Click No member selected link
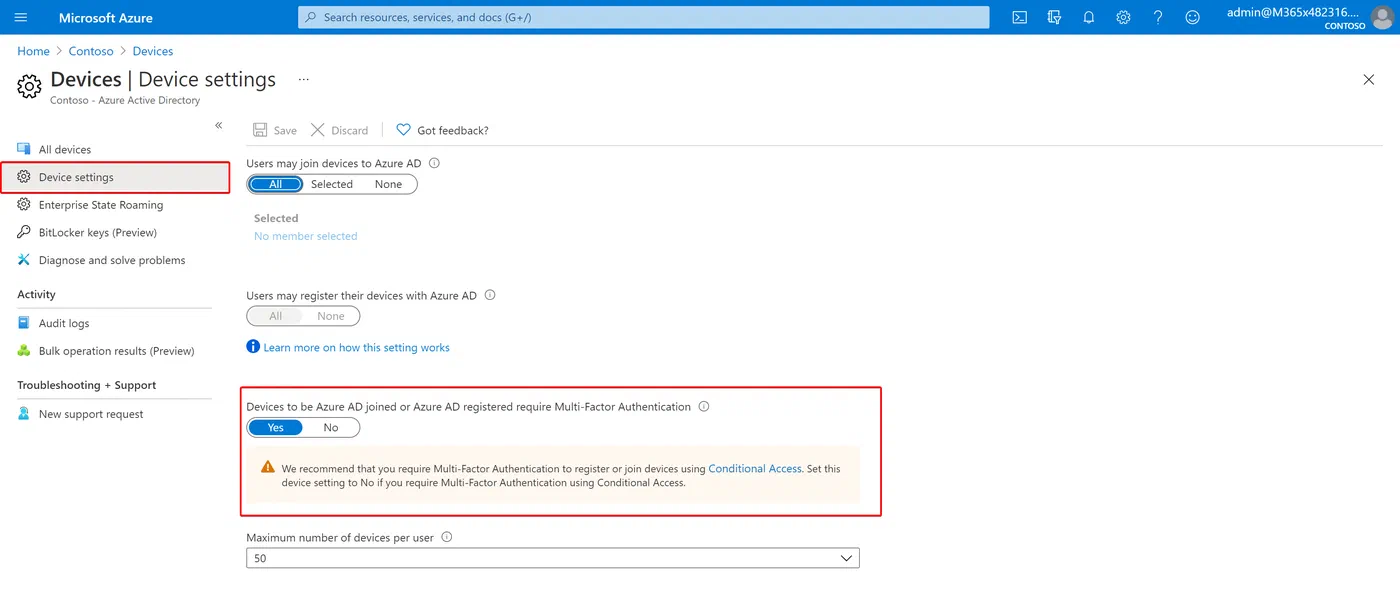 coord(305,236)
